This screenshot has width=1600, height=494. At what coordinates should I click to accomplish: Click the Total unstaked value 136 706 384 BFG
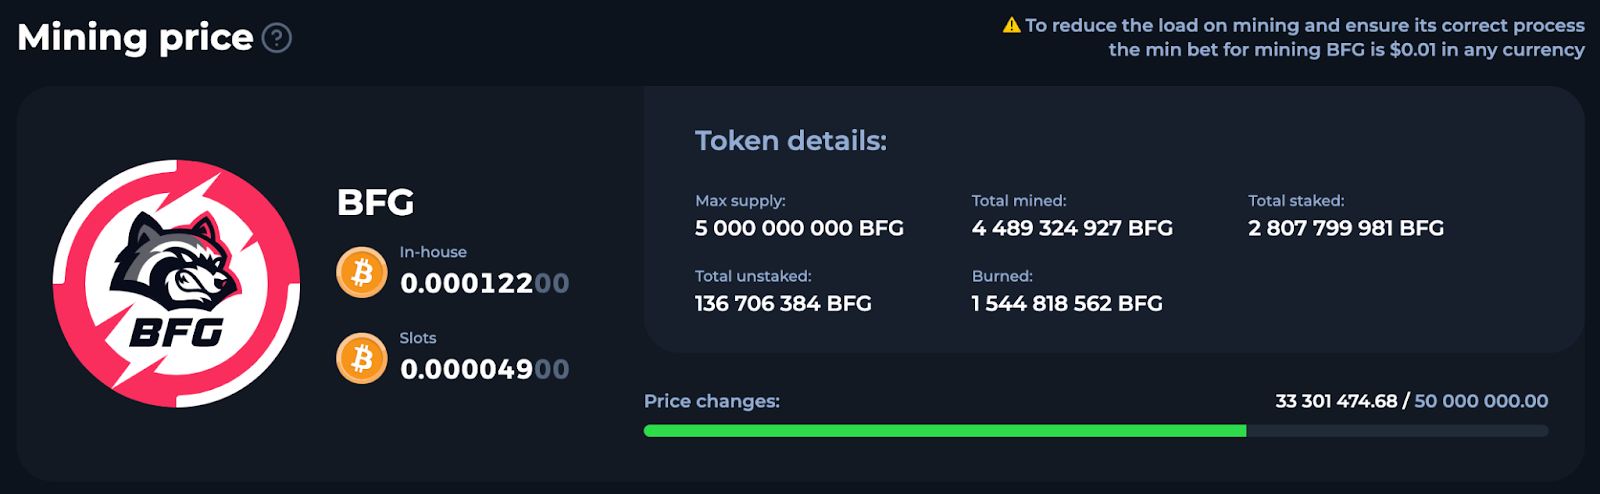(783, 304)
